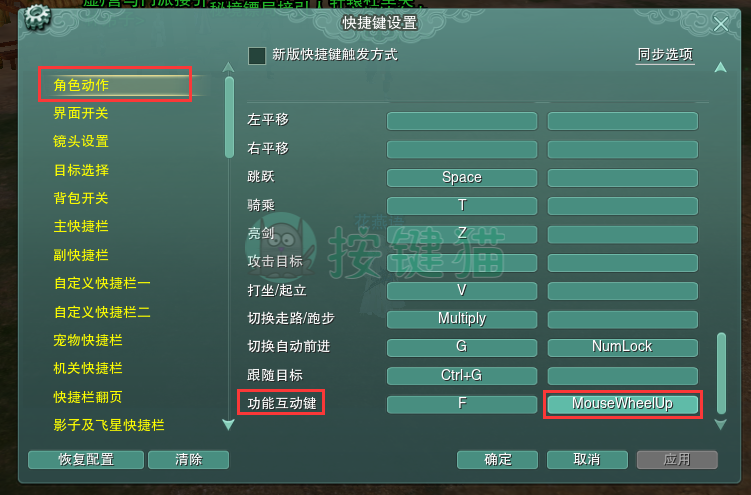The image size is (751, 495).
Task: Click the category list scroll-up arrow
Action: coord(228,68)
